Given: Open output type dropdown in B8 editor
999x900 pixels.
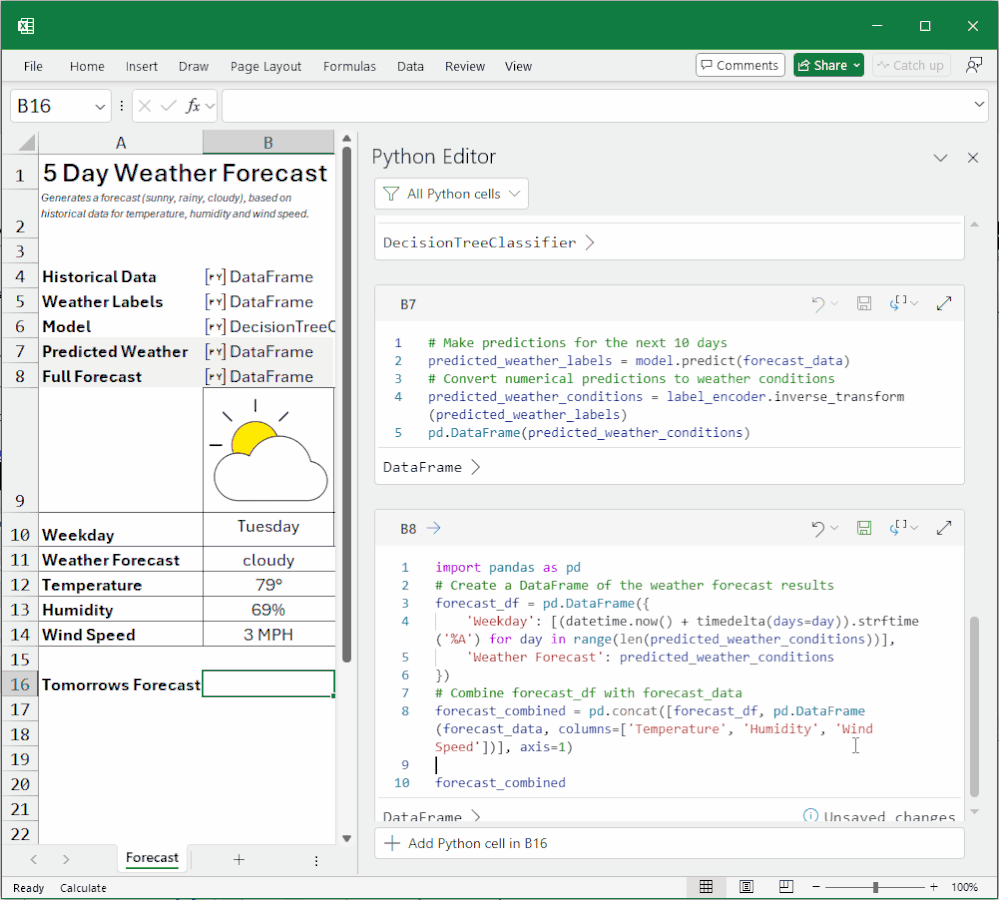Looking at the screenshot, I should click(914, 528).
